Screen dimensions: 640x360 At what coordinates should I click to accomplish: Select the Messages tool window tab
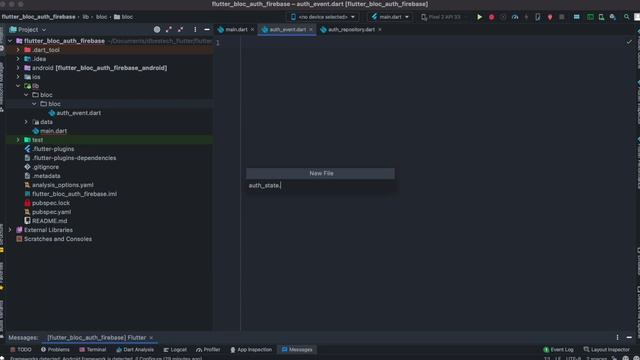coord(297,349)
